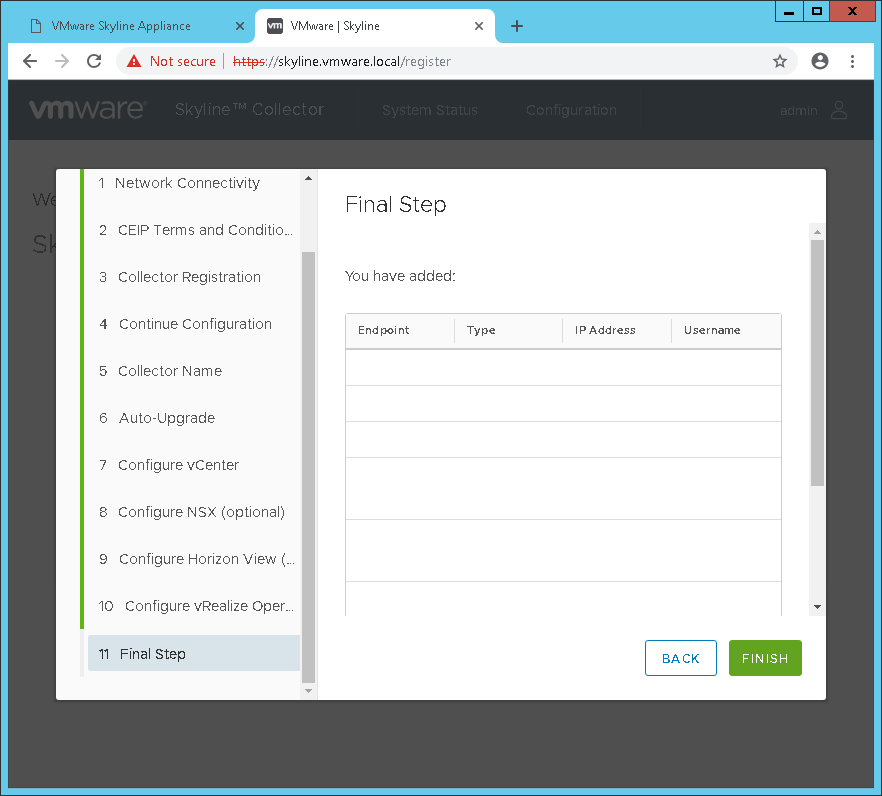Click the IP Address column header
This screenshot has width=882, height=796.
point(617,330)
